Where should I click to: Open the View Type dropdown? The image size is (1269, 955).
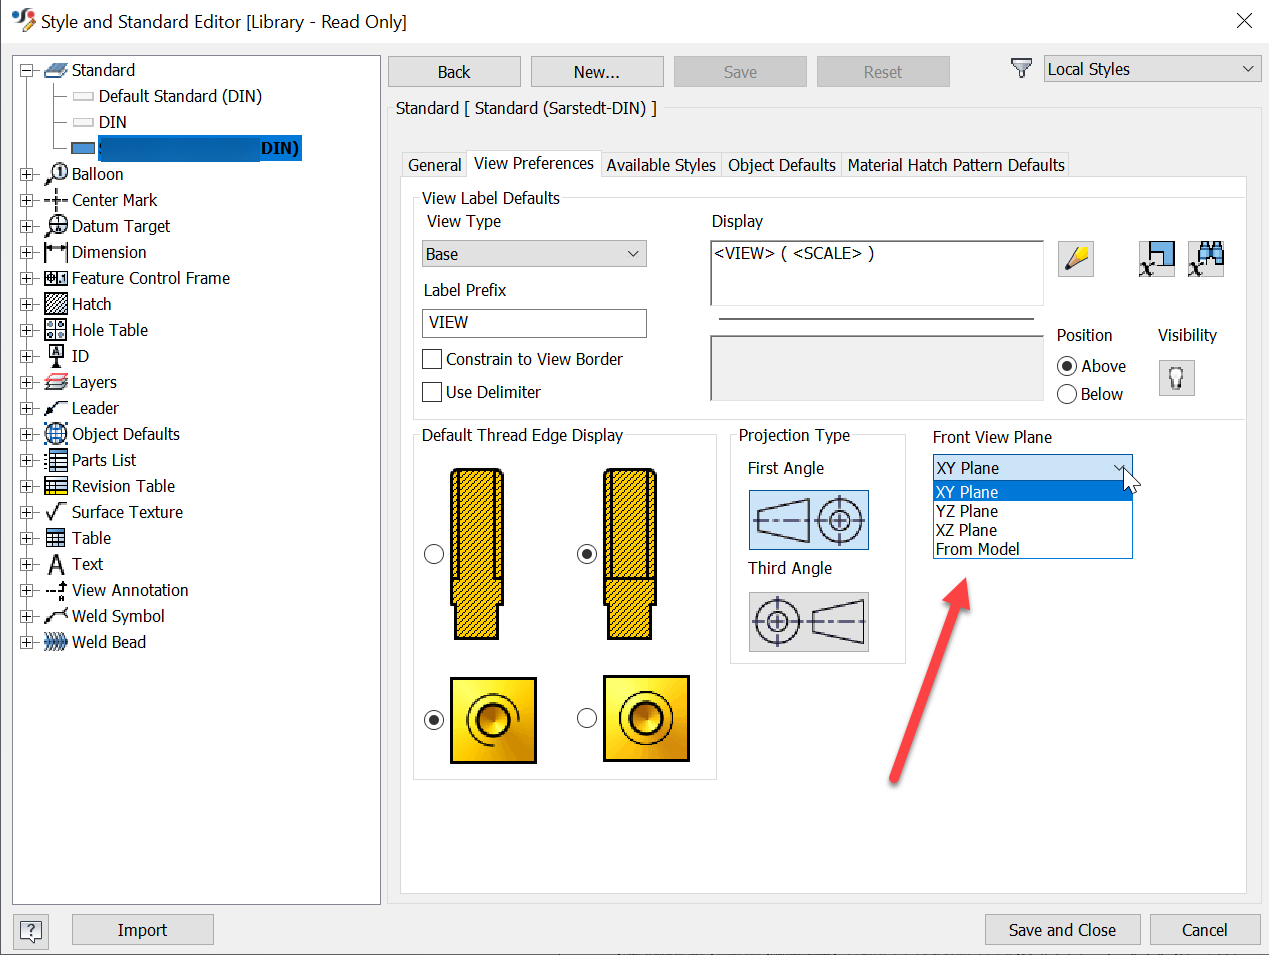click(x=632, y=253)
